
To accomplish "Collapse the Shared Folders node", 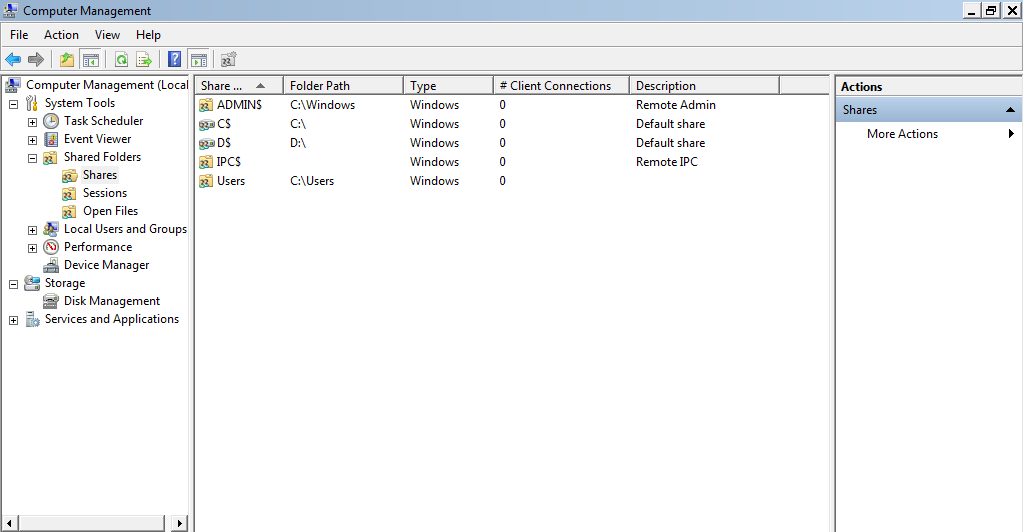I will coord(32,159).
